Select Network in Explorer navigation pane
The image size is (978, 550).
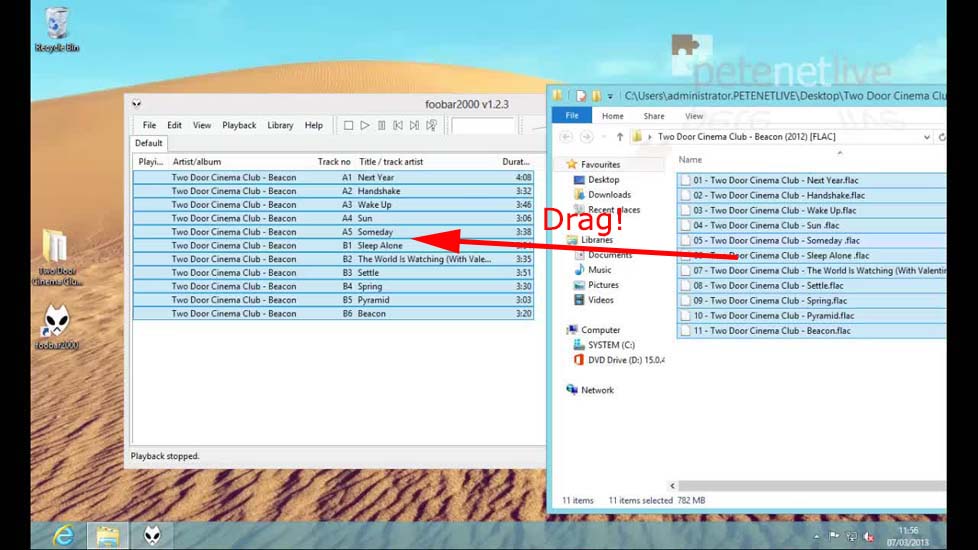[597, 390]
